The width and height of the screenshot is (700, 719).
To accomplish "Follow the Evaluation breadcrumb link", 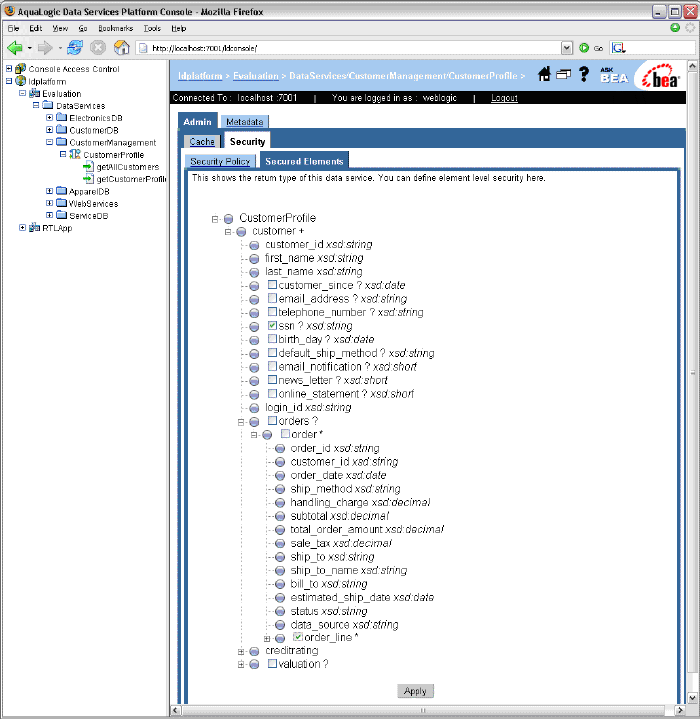I will pyautogui.click(x=256, y=76).
